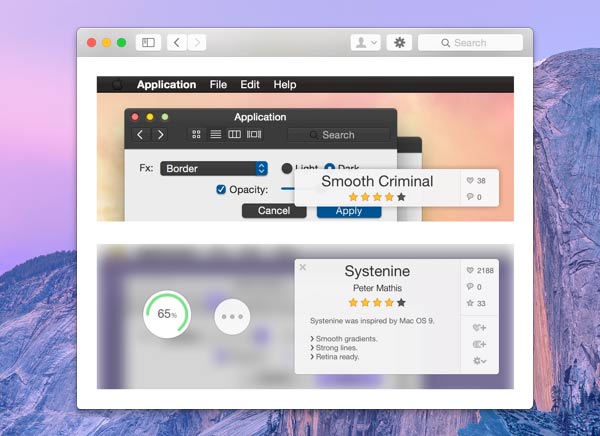
Task: Click forward arrow in dark Application window
Action: pyautogui.click(x=160, y=135)
